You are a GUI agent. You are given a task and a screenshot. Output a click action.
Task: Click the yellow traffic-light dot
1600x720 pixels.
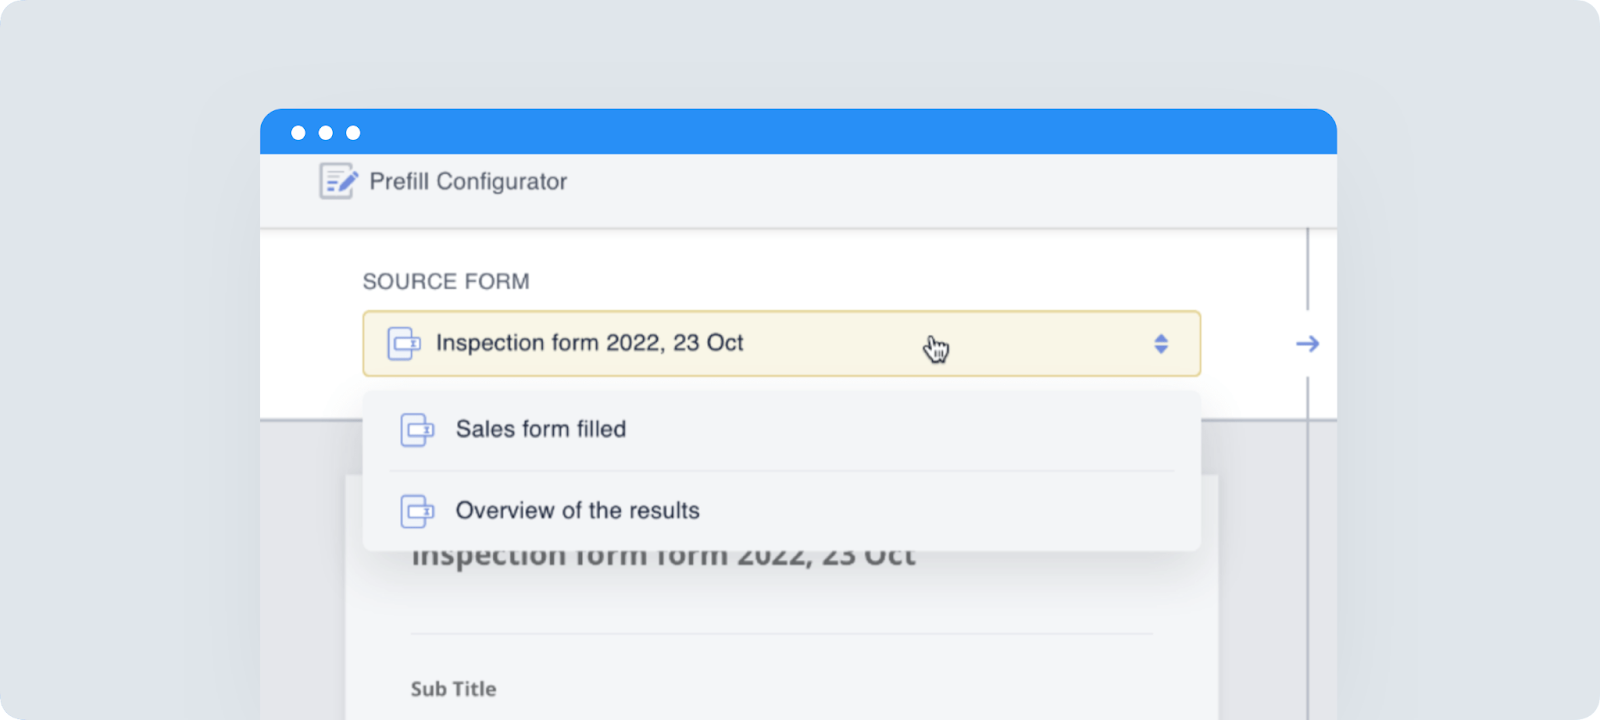(x=324, y=131)
